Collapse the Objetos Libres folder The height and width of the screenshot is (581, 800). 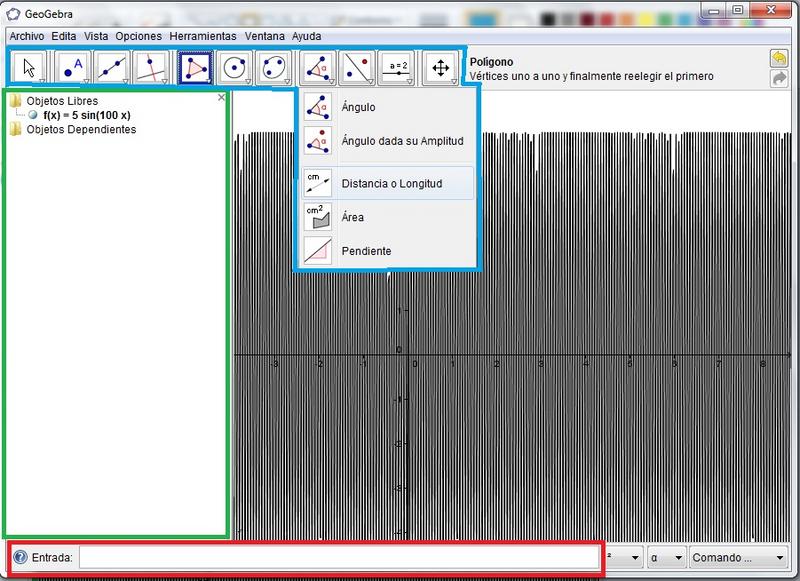click(15, 101)
